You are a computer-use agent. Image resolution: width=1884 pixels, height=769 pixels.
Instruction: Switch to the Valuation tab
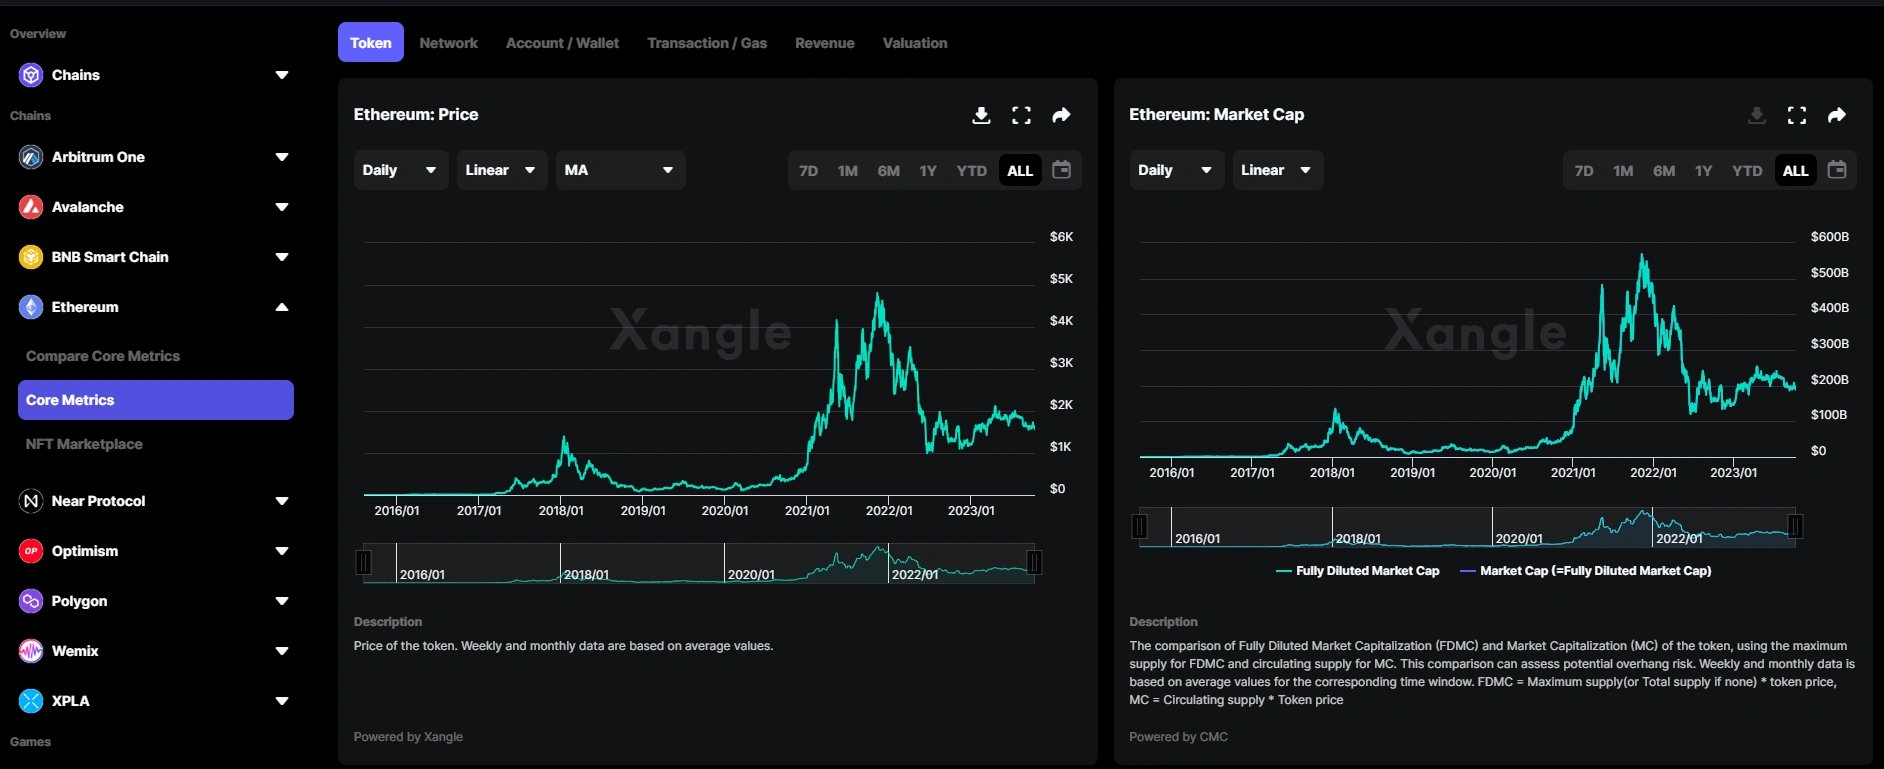(915, 43)
